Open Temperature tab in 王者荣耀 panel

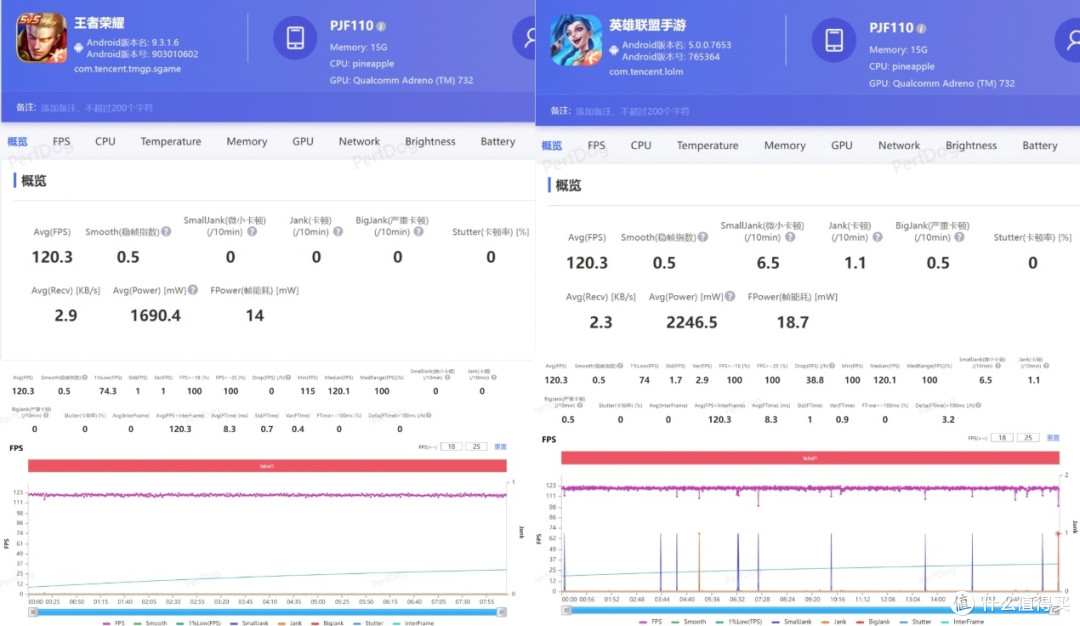[x=171, y=141]
